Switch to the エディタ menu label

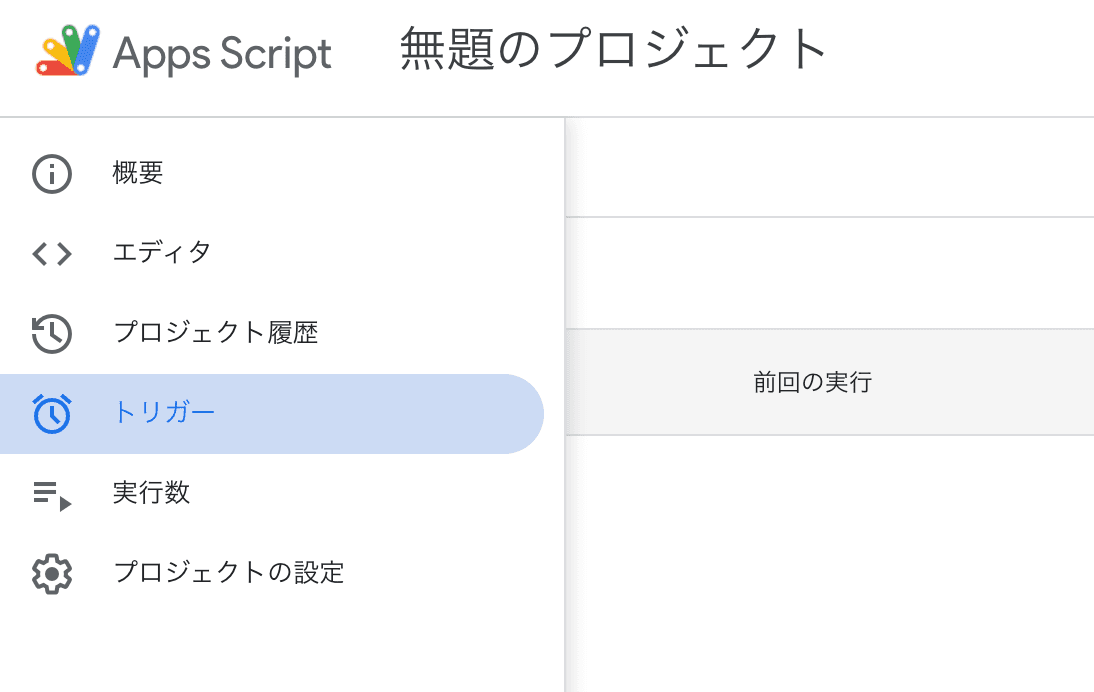click(x=162, y=253)
